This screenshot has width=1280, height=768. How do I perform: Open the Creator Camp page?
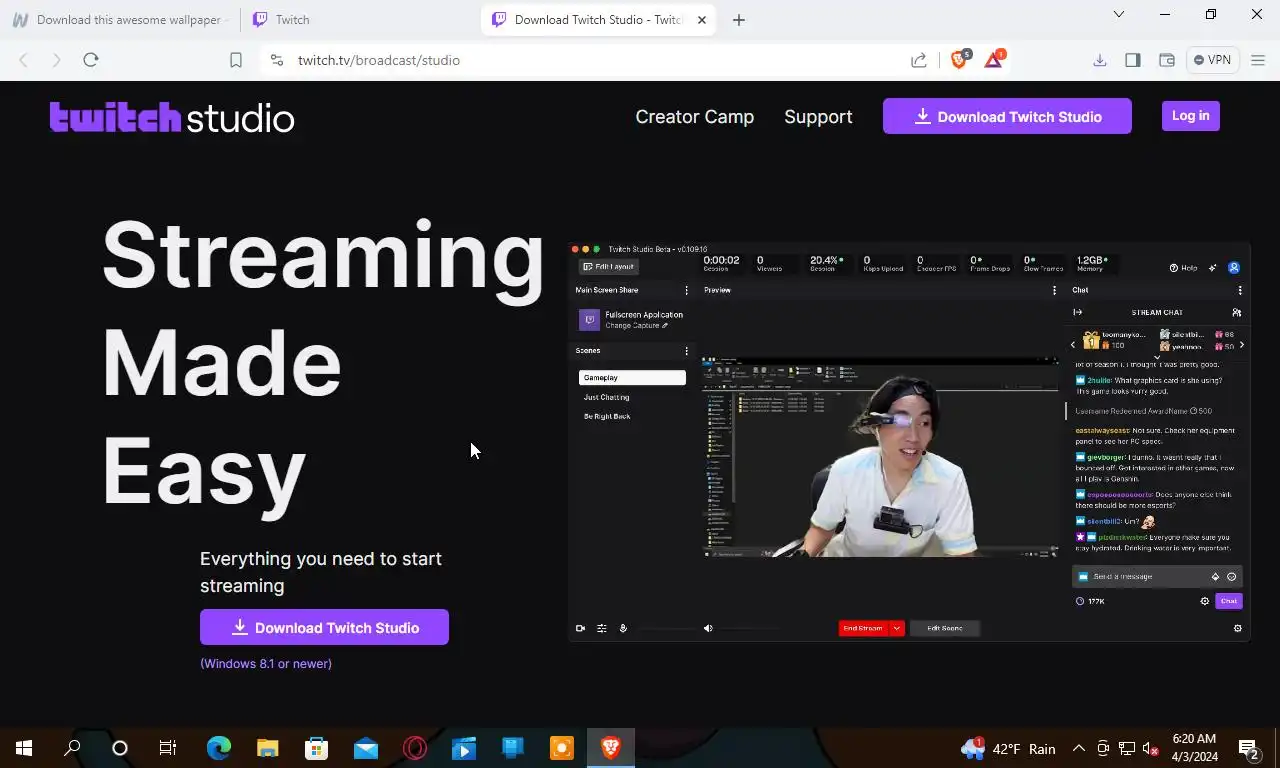[695, 116]
